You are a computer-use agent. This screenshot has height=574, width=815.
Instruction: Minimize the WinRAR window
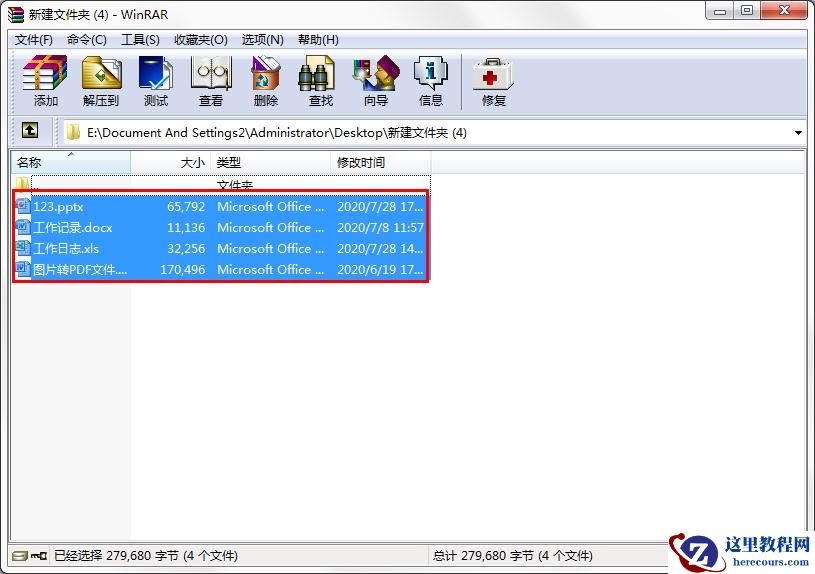(720, 10)
